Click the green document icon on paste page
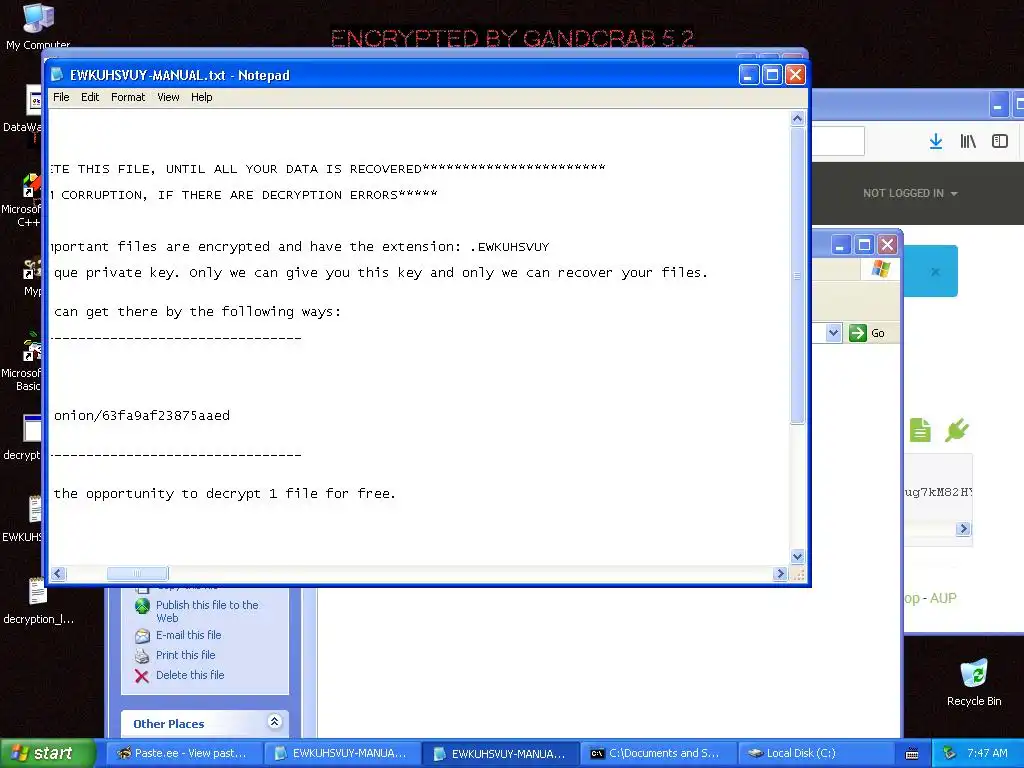The width and height of the screenshot is (1024, 768). (x=920, y=430)
